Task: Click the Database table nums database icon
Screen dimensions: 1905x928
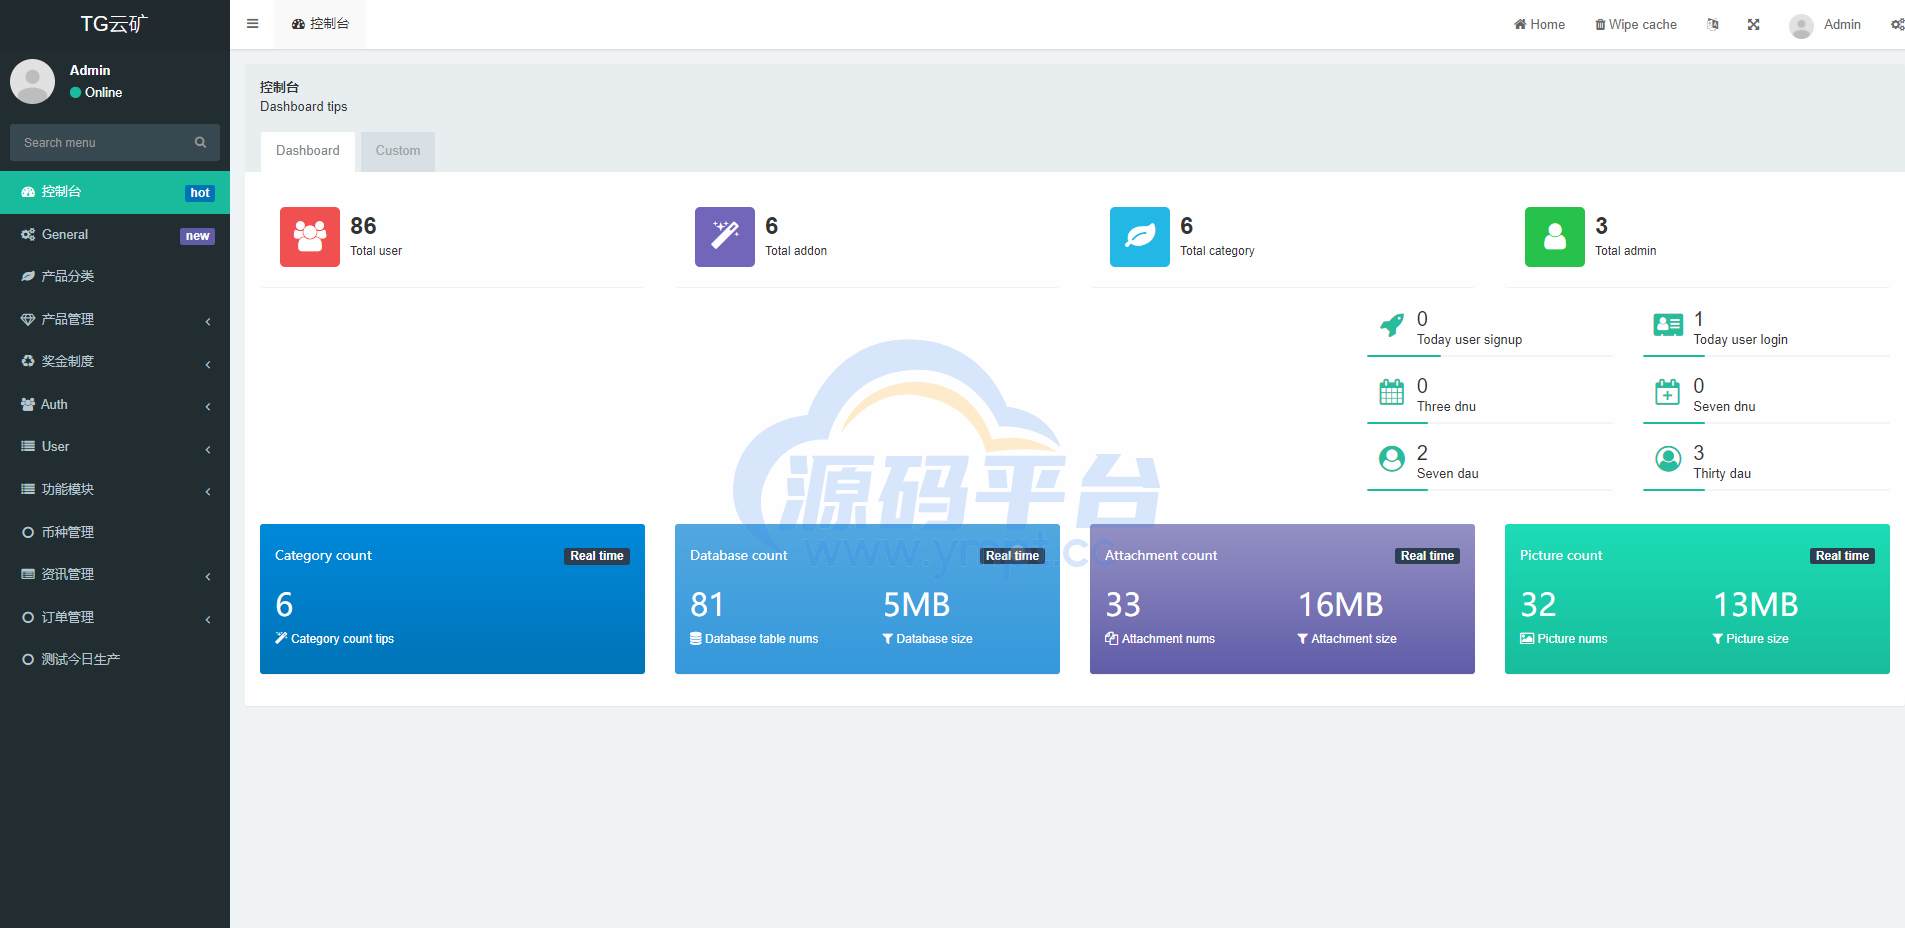Action: (696, 638)
